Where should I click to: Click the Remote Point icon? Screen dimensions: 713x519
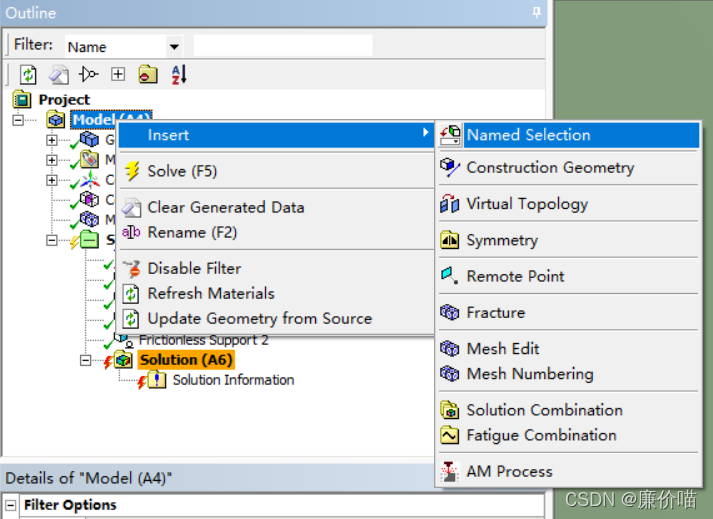450,276
